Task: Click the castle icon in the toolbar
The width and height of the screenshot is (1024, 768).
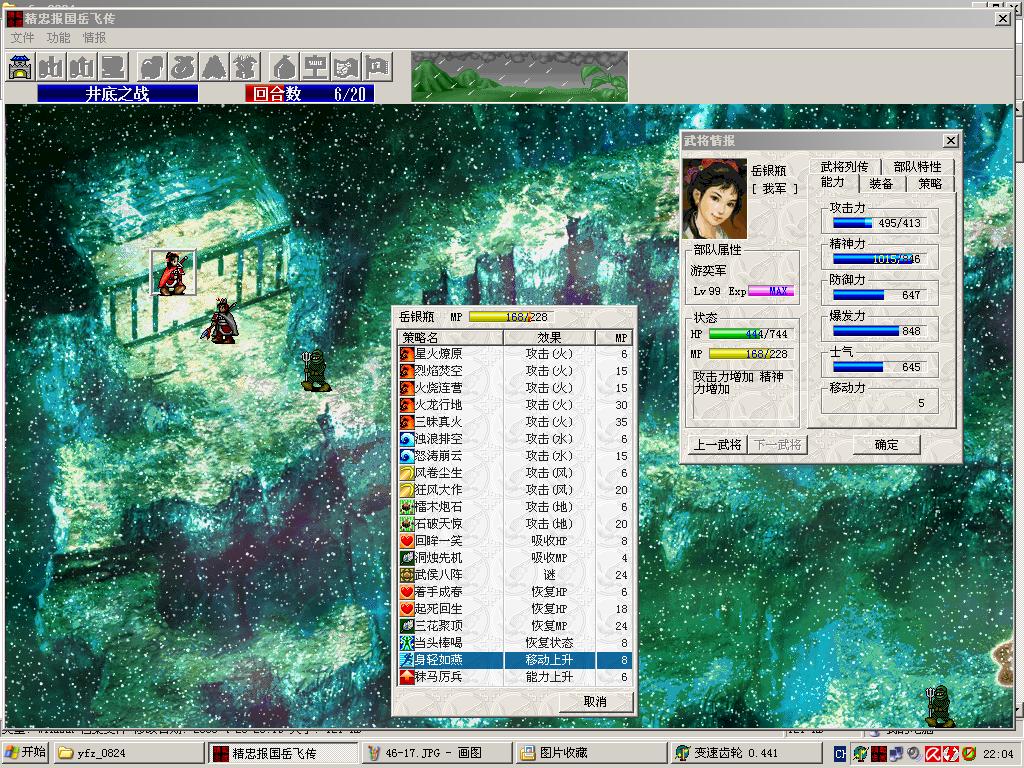Action: click(20, 67)
